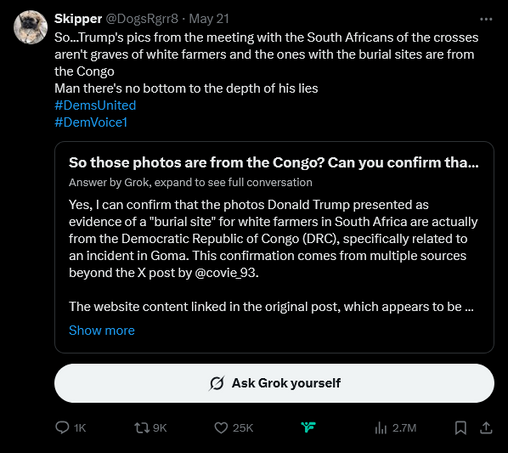
Task: Share the post using the upload arrow icon
Action: (x=486, y=428)
